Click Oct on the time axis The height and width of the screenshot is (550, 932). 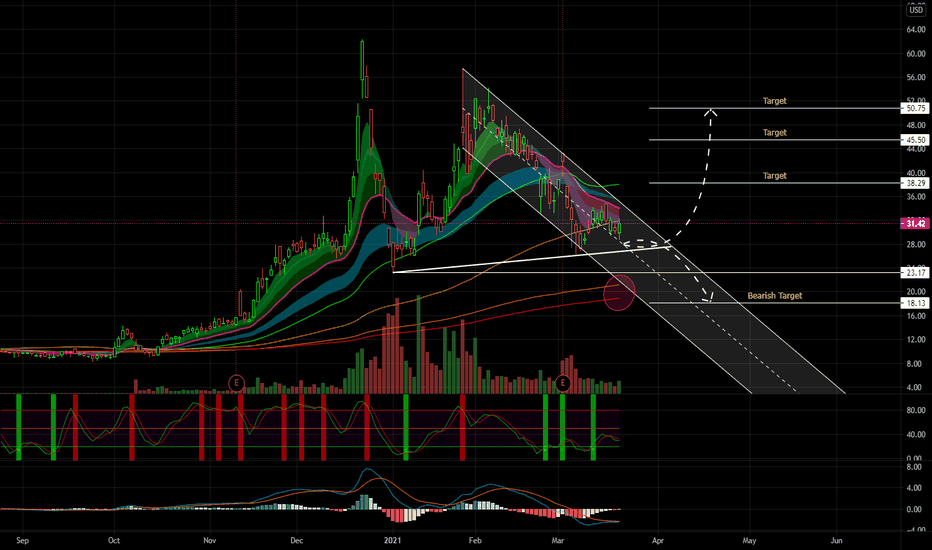click(114, 540)
